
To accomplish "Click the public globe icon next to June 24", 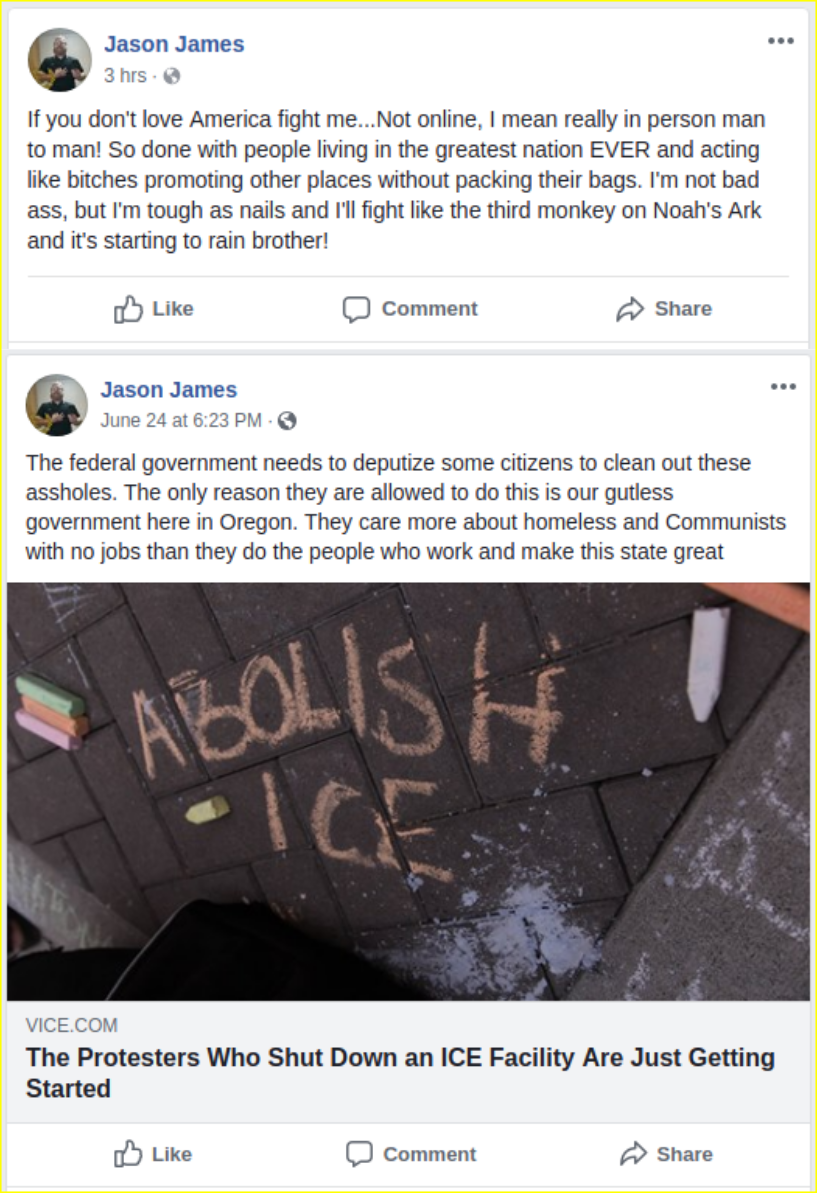I will (287, 421).
